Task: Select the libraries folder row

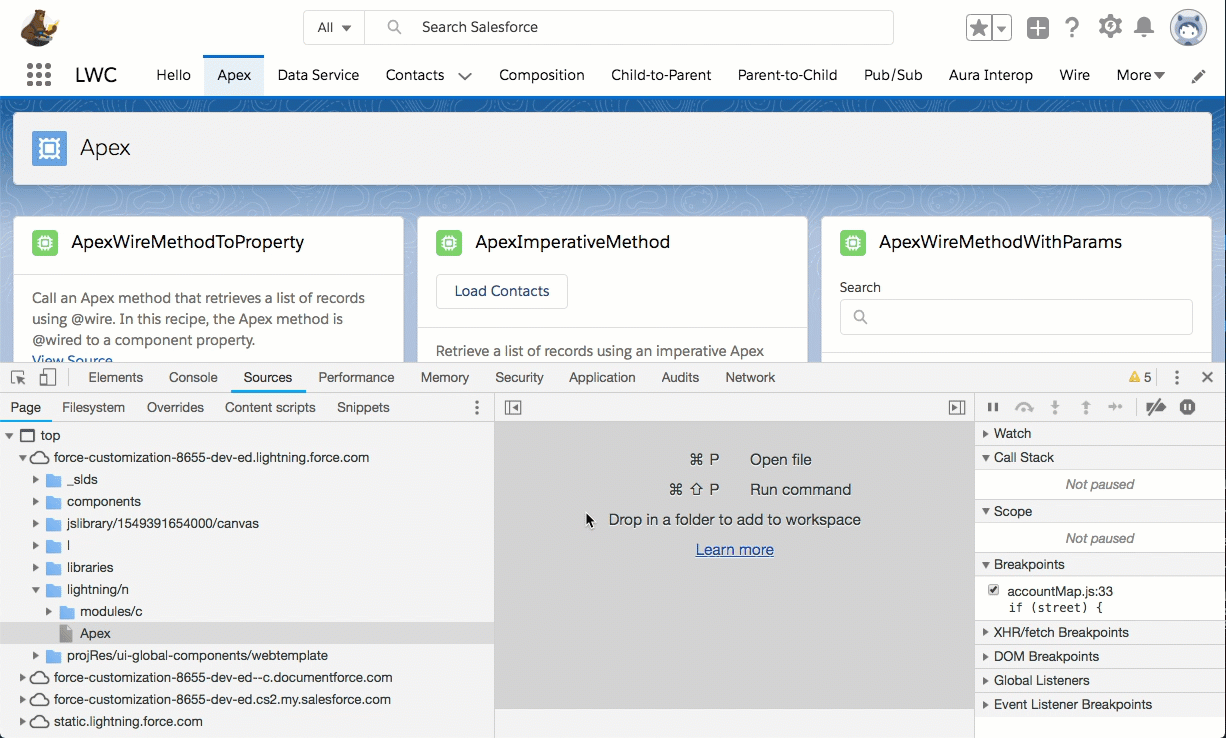Action: [x=247, y=567]
